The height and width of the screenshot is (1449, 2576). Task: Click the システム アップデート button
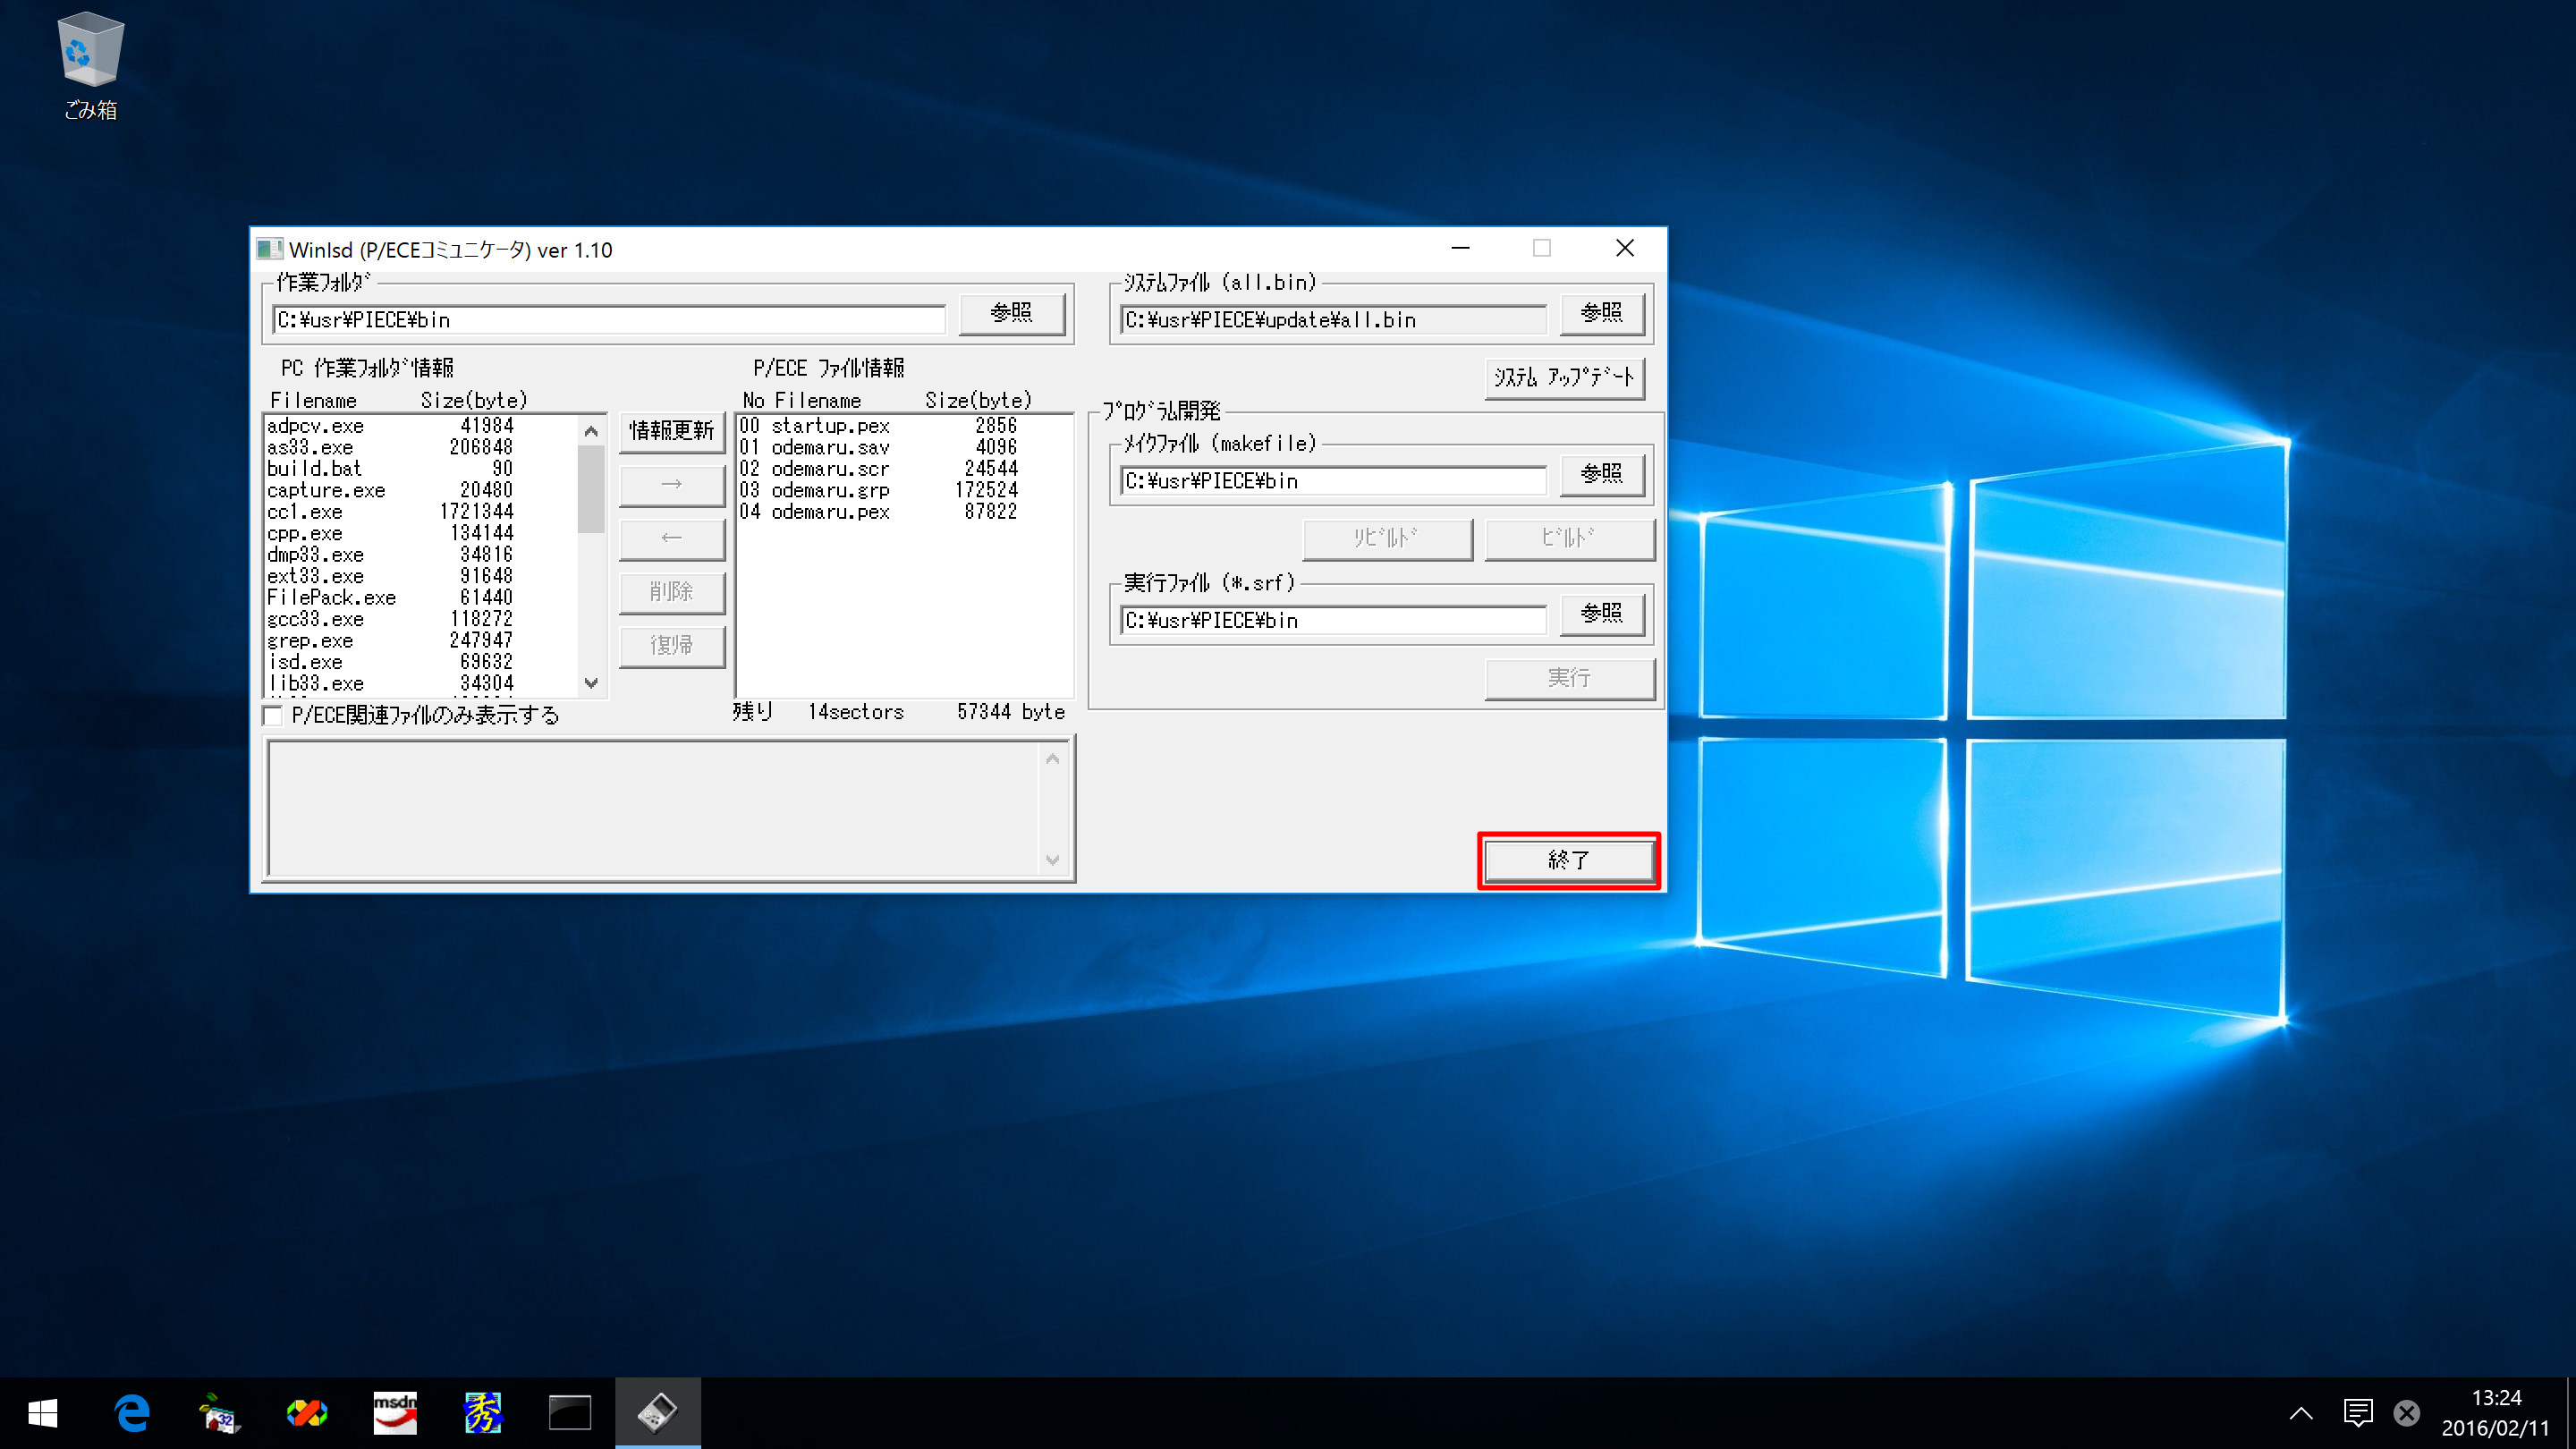1564,378
